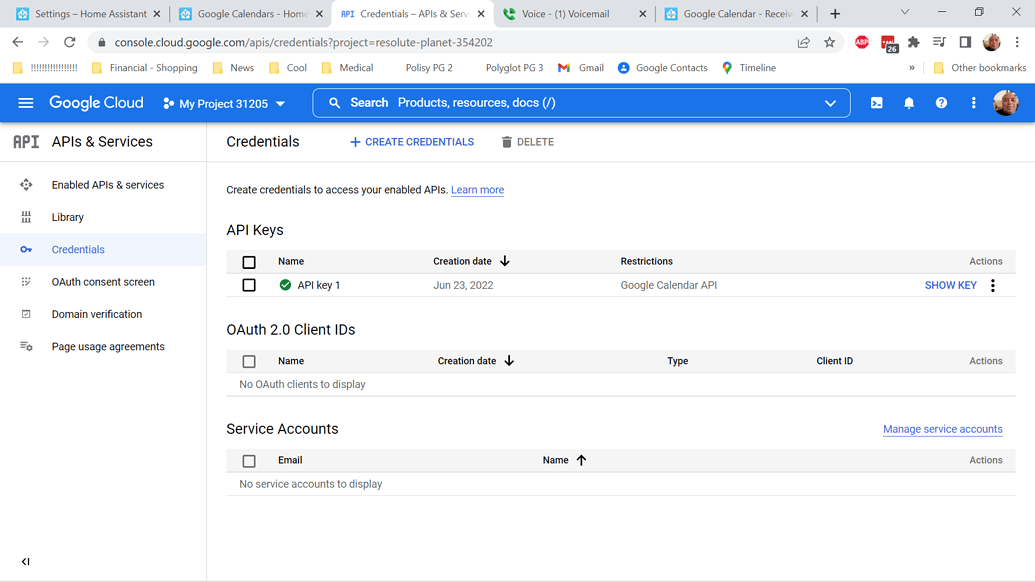
Task: Click the green status check for API key 1
Action: (x=285, y=285)
